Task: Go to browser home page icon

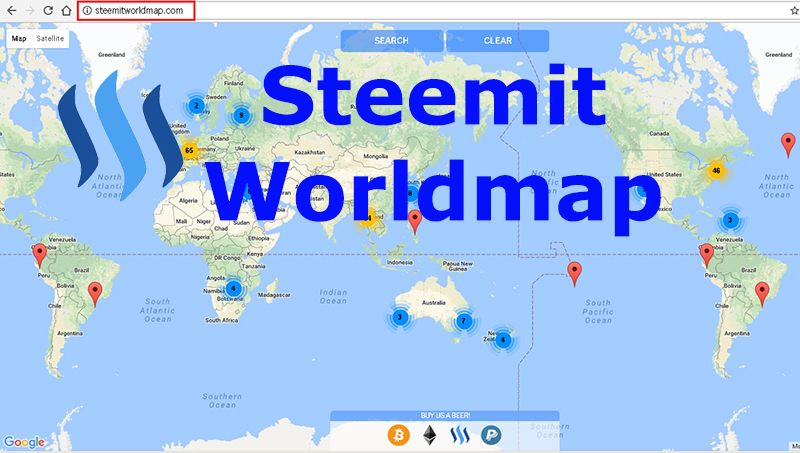Action: click(x=66, y=10)
